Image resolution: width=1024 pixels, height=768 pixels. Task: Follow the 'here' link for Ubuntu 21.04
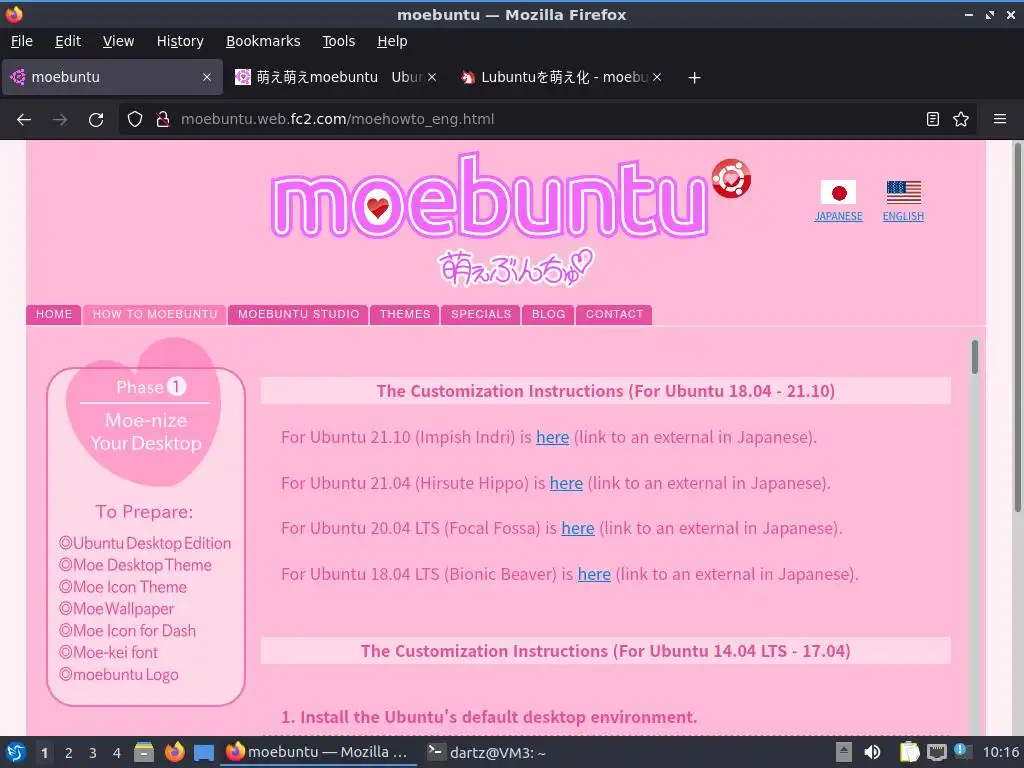pyautogui.click(x=566, y=483)
